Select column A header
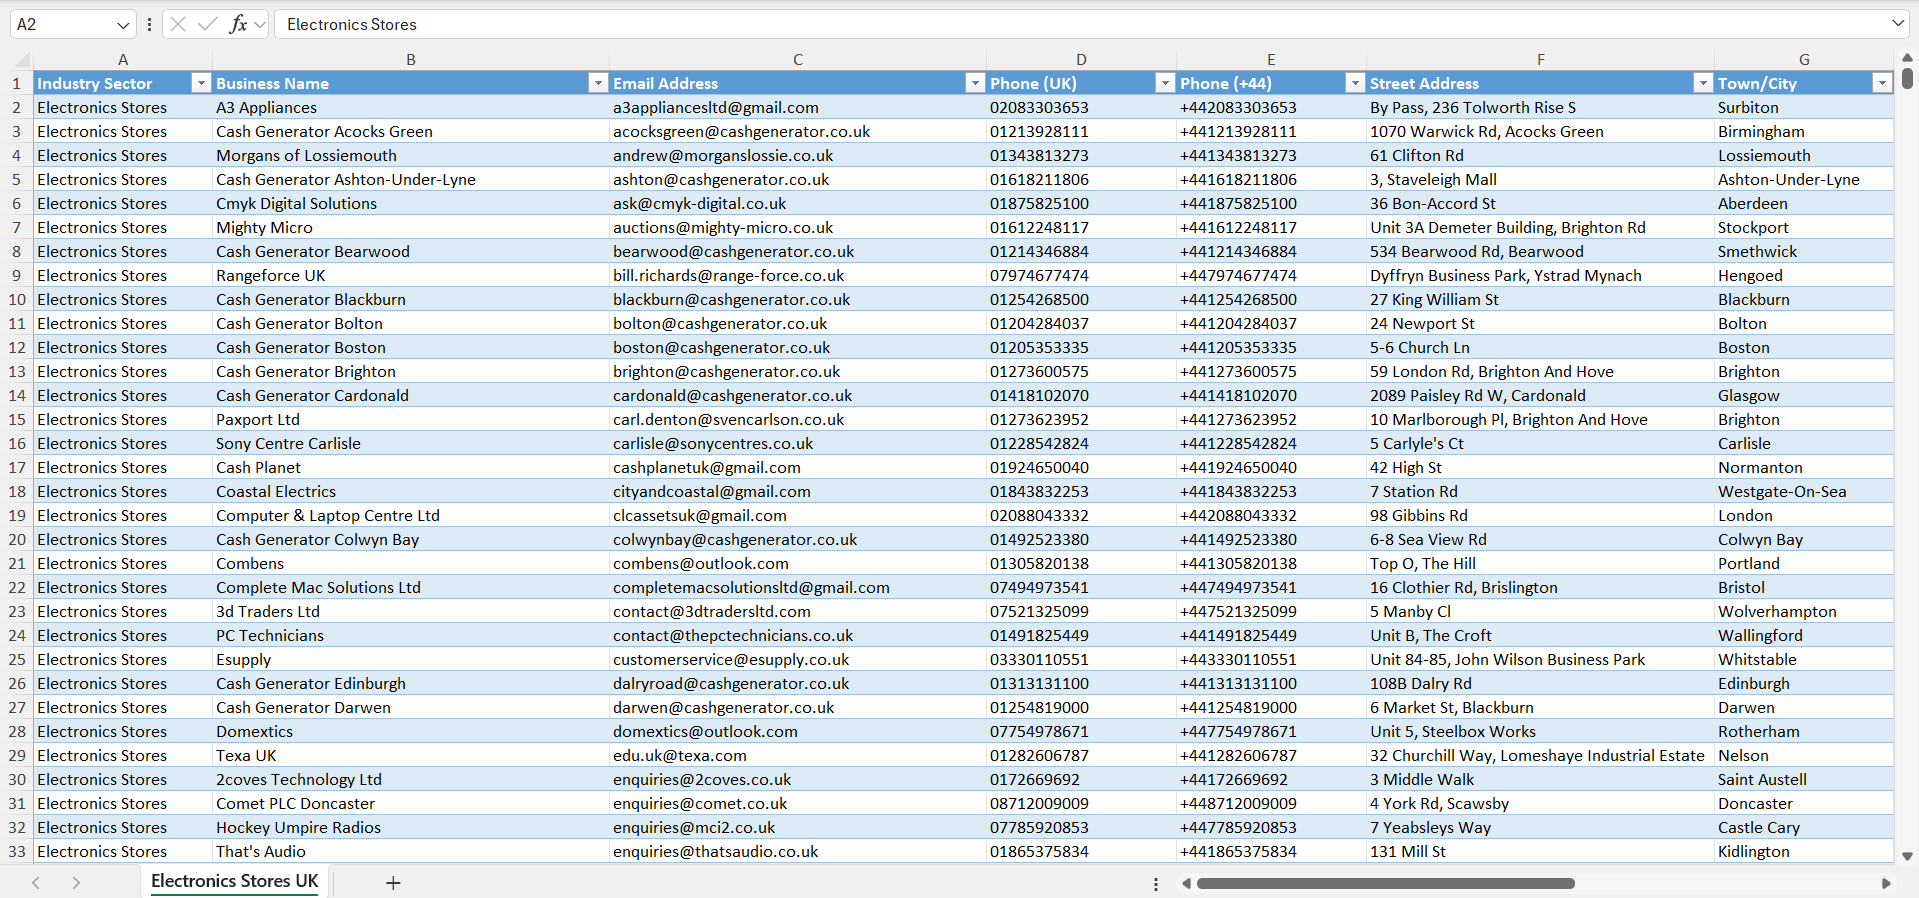This screenshot has width=1919, height=898. click(x=123, y=60)
